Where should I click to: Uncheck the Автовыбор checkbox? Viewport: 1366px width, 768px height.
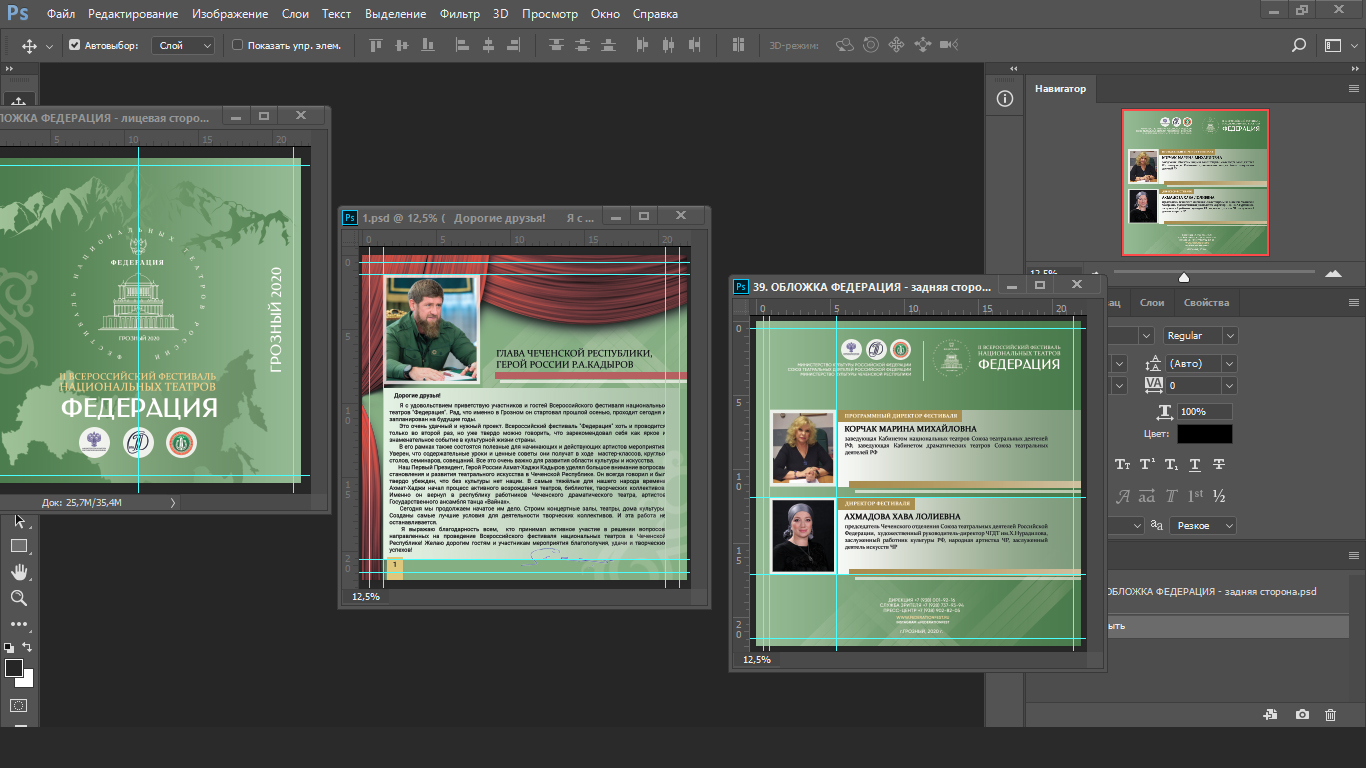(74, 45)
